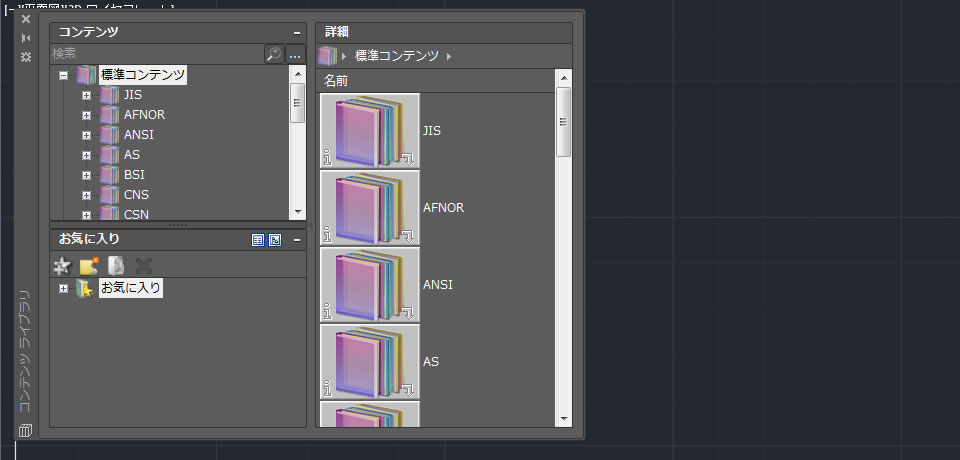960x460 pixels.
Task: Select the お気に入り item in favorites tree
Action: tap(131, 288)
